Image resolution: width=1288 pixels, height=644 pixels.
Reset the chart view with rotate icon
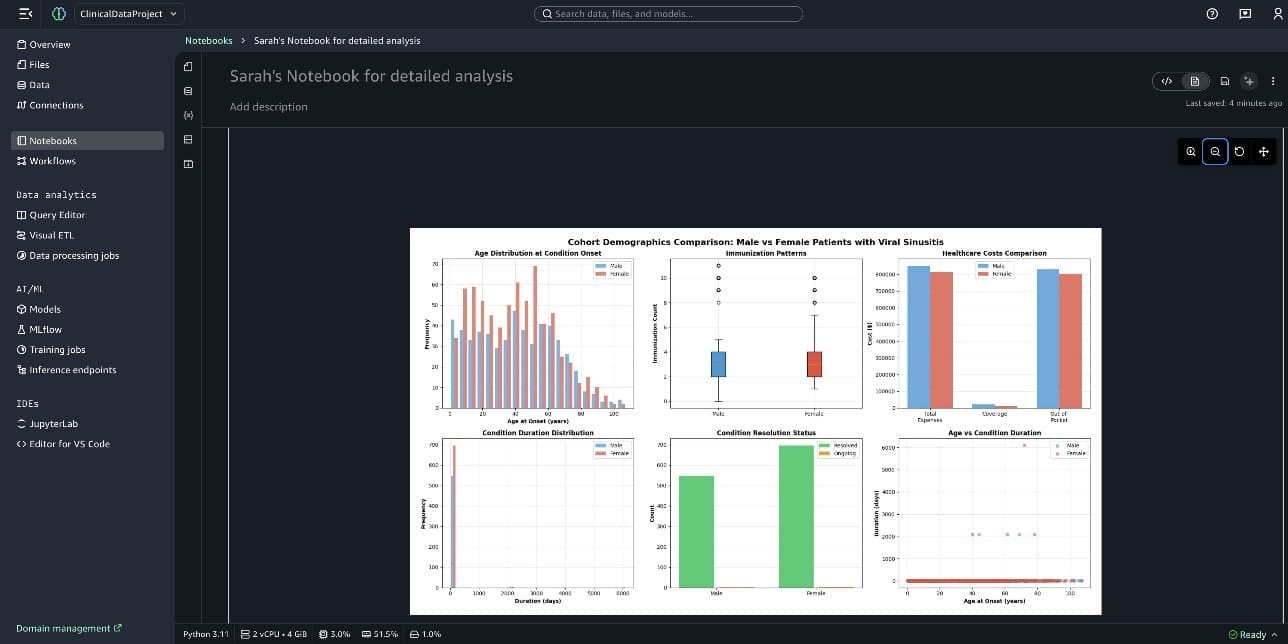[1239, 152]
